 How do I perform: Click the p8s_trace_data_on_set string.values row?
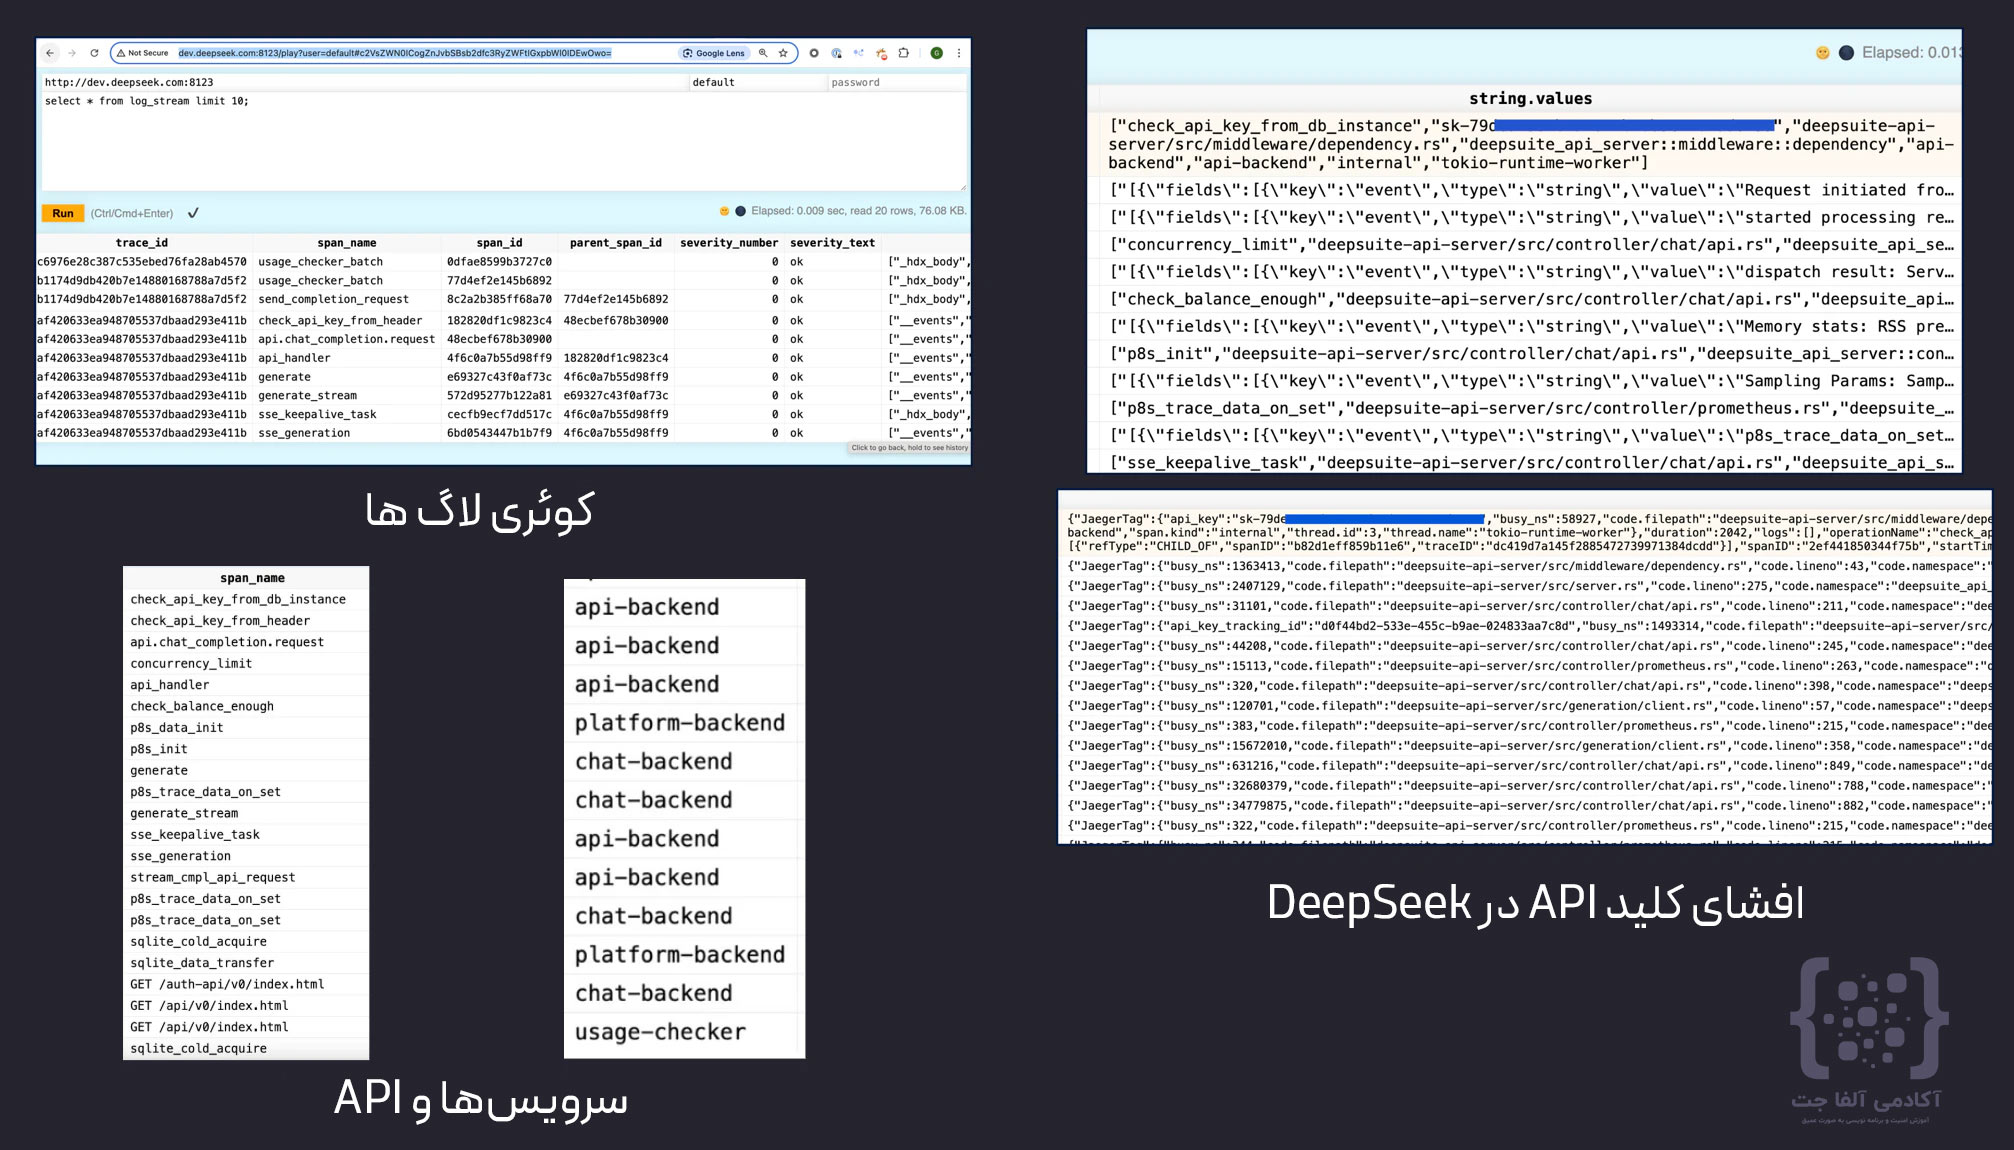pos(1530,408)
